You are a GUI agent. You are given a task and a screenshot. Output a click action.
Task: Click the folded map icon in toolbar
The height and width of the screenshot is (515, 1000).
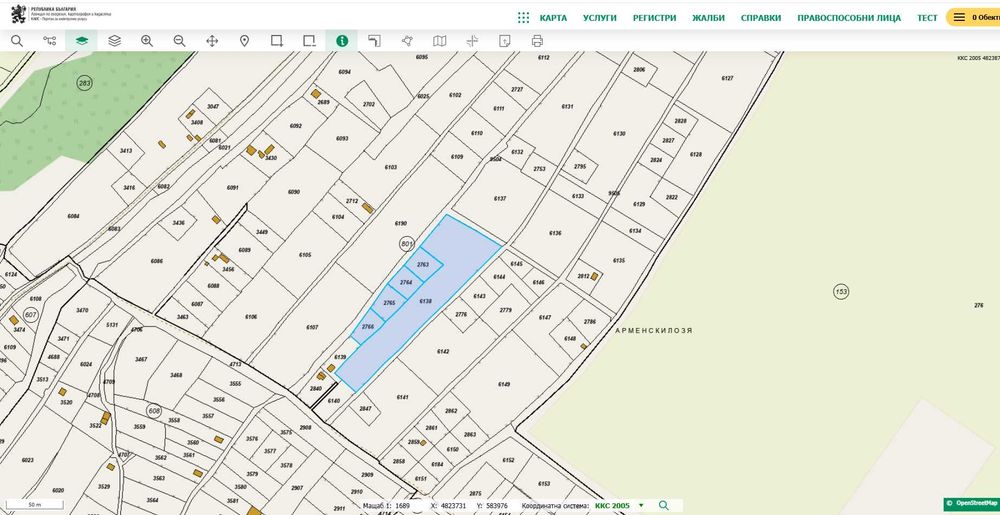440,41
